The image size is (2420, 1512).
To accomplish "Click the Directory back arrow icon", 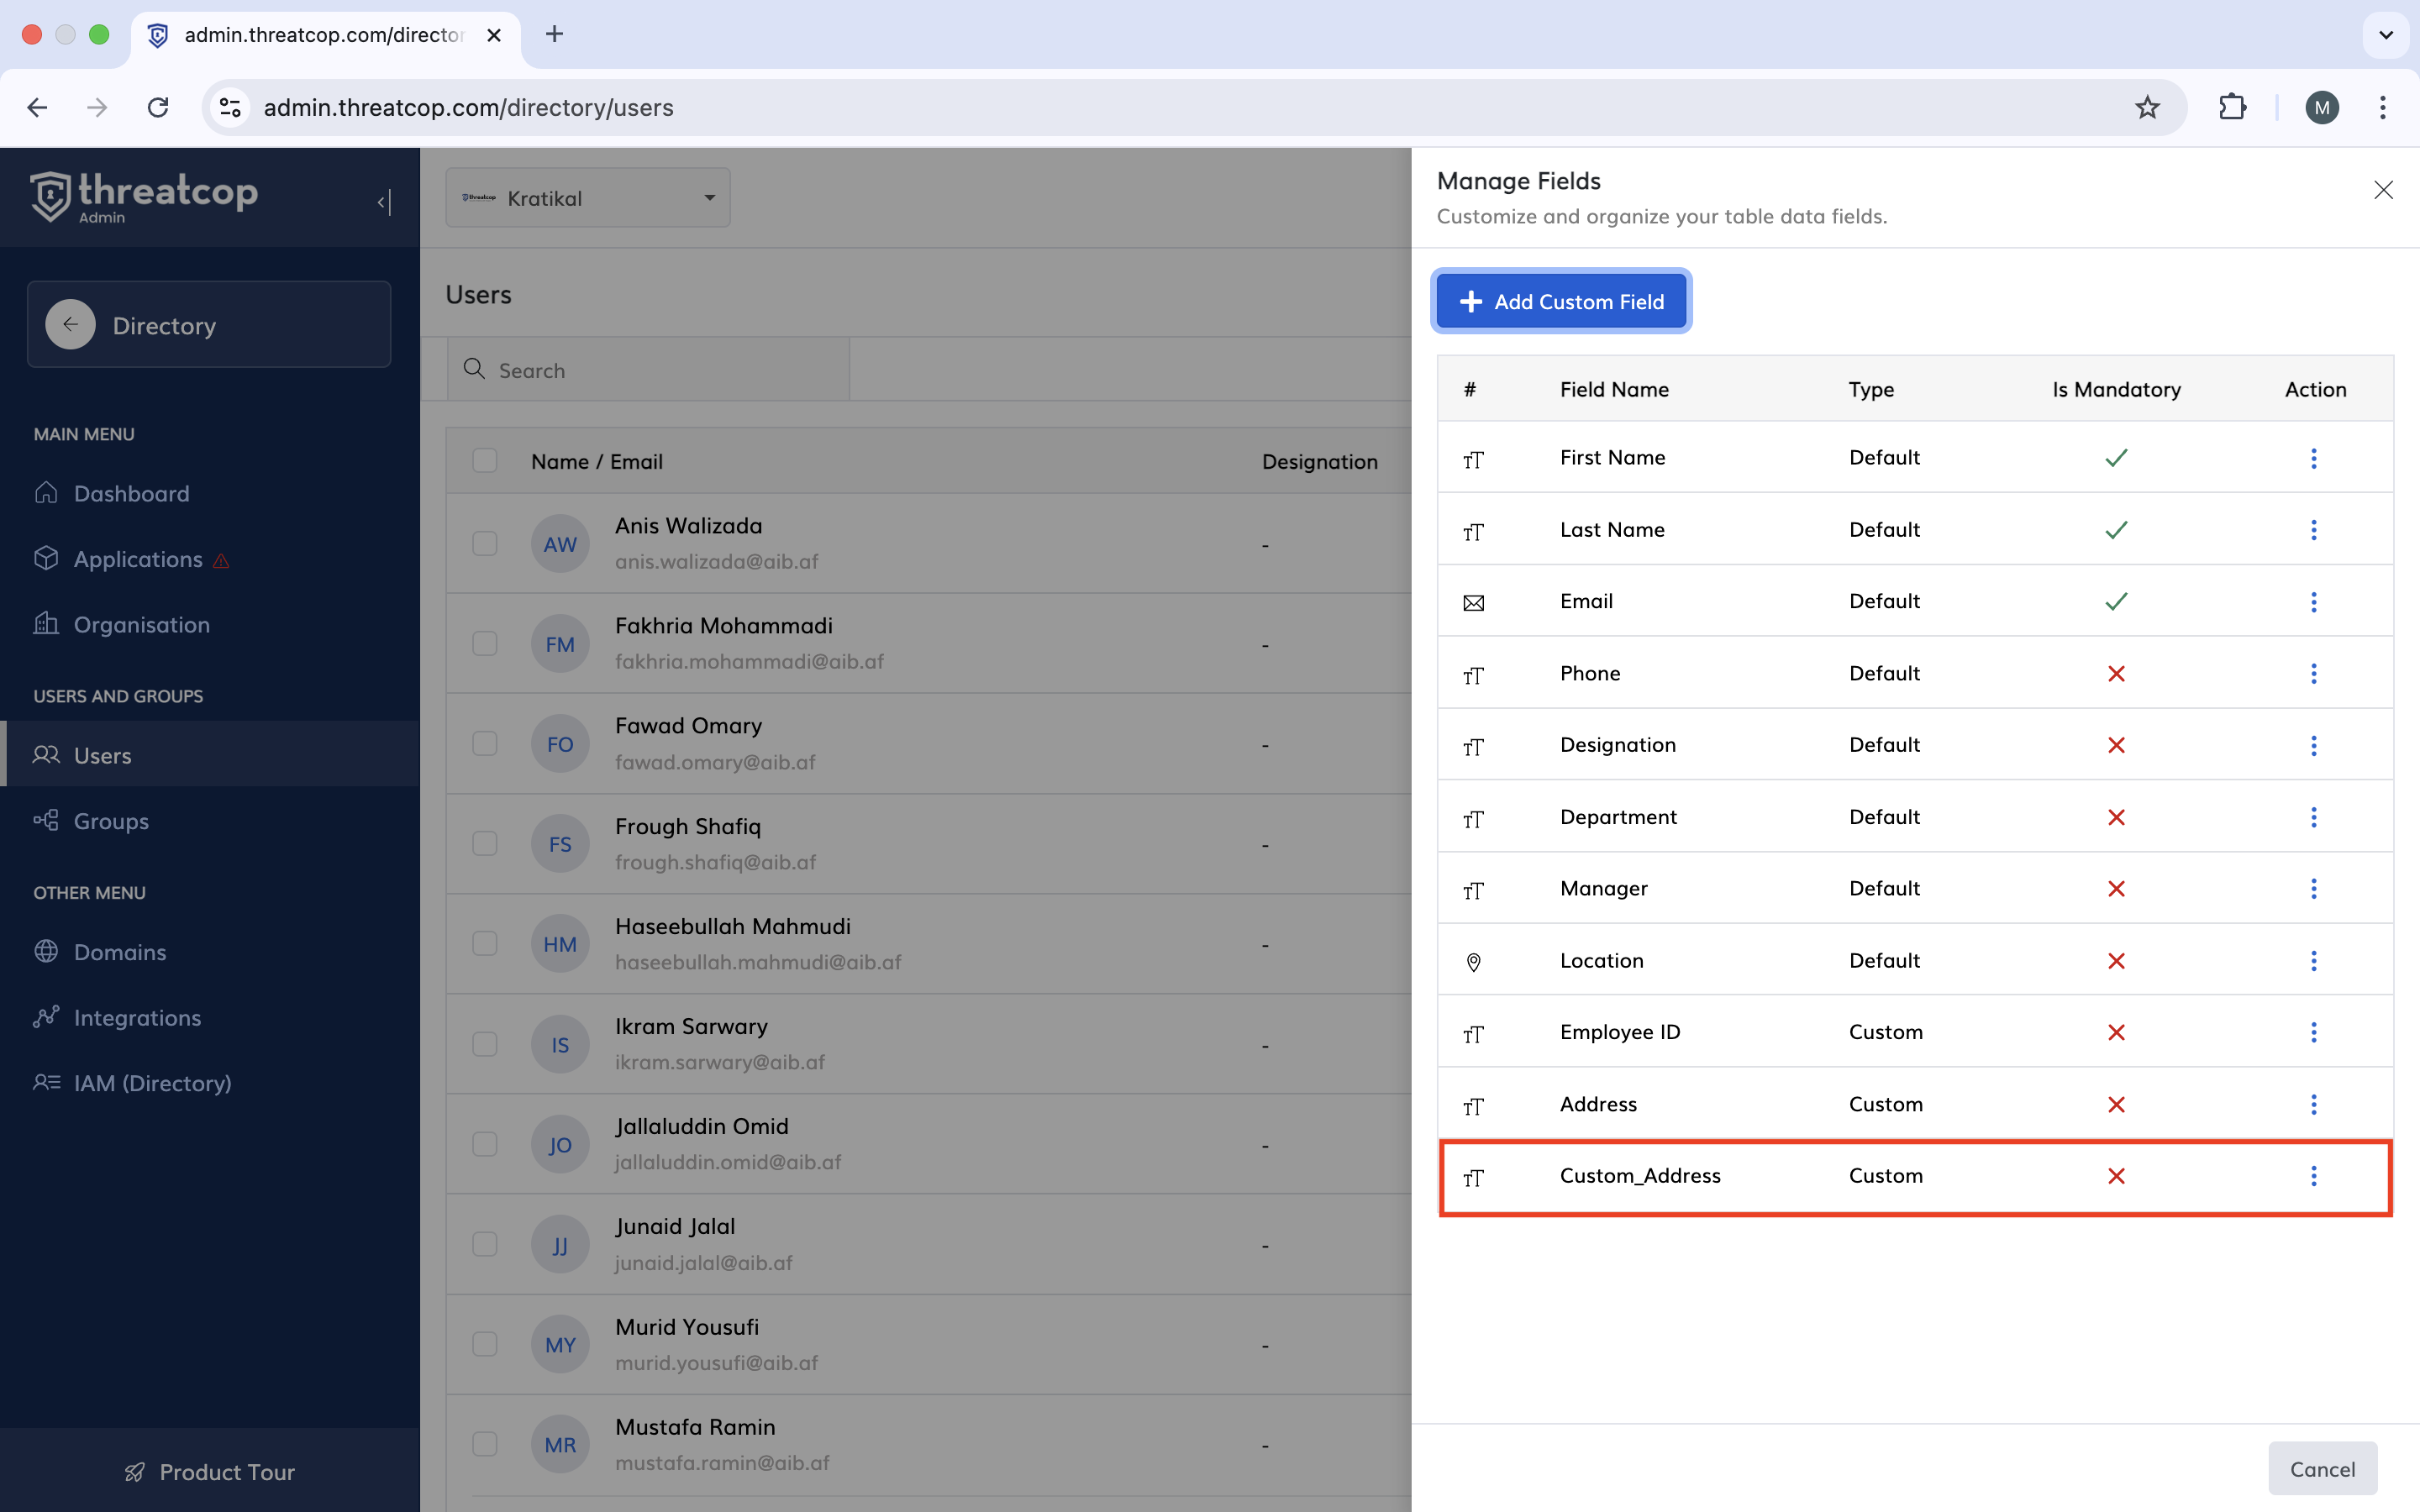I will pyautogui.click(x=70, y=325).
